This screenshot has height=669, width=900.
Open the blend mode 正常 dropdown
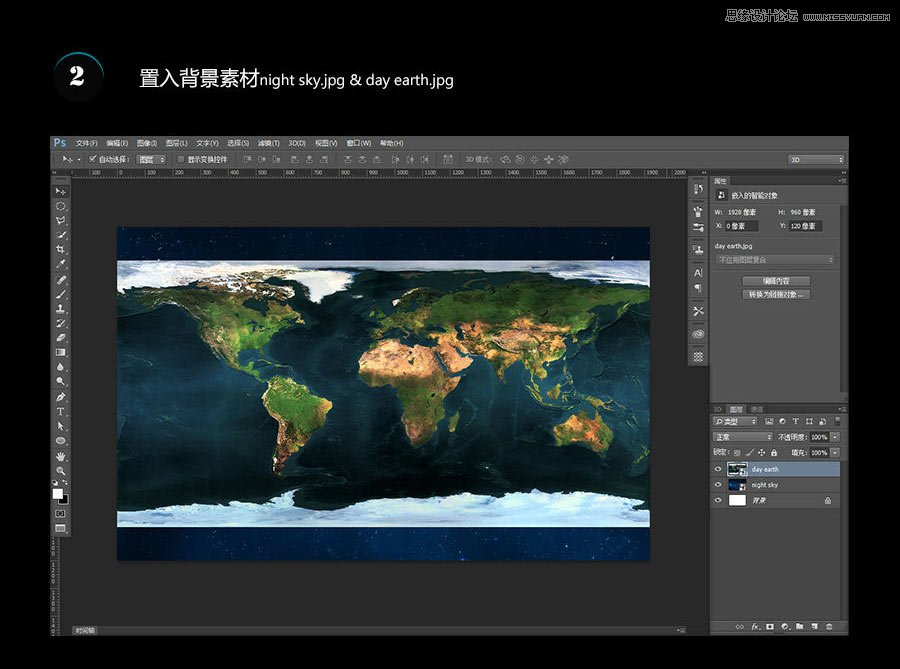coord(742,437)
